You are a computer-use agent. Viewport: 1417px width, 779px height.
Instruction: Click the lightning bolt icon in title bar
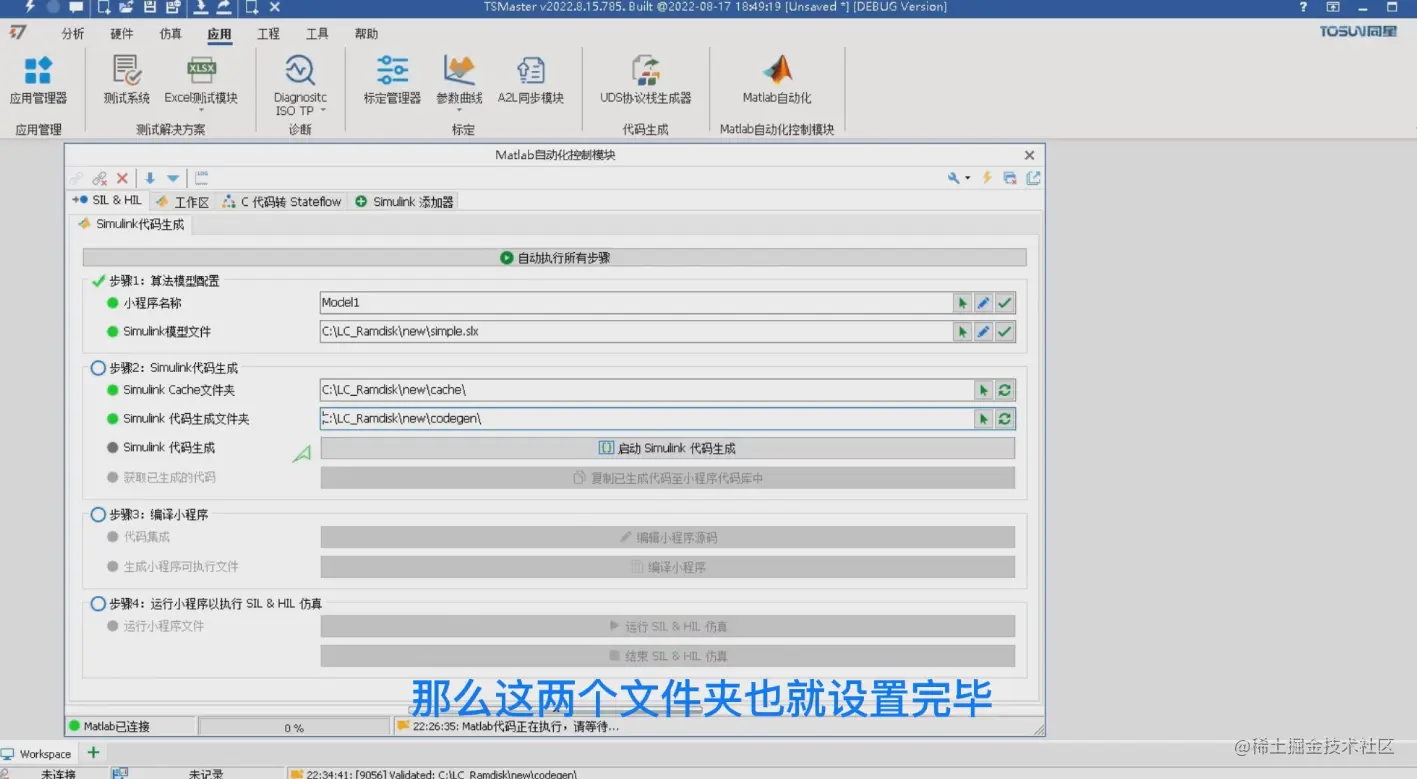pos(30,7)
